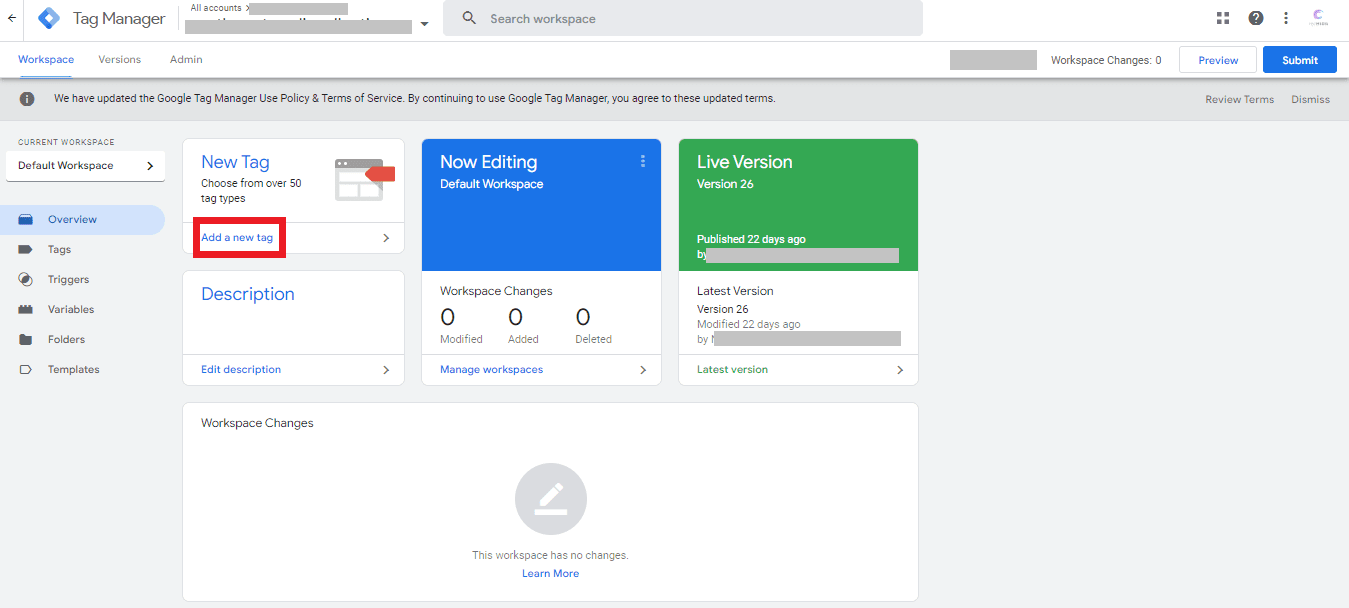This screenshot has width=1349, height=608.
Task: Click the Manage workspaces link
Action: pos(491,370)
